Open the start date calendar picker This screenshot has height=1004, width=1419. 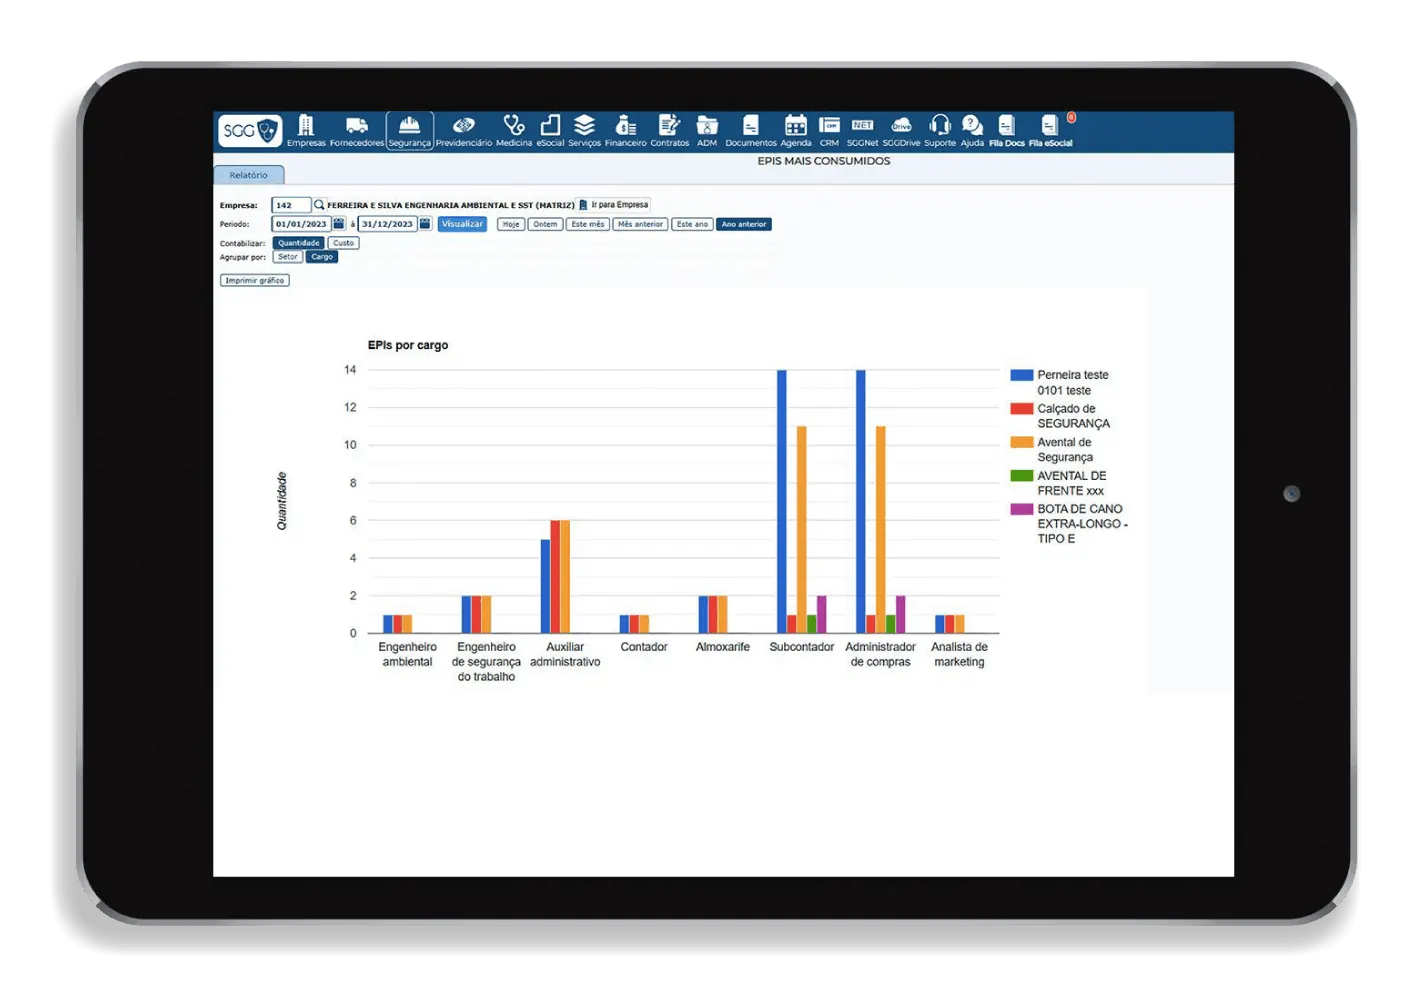[339, 224]
